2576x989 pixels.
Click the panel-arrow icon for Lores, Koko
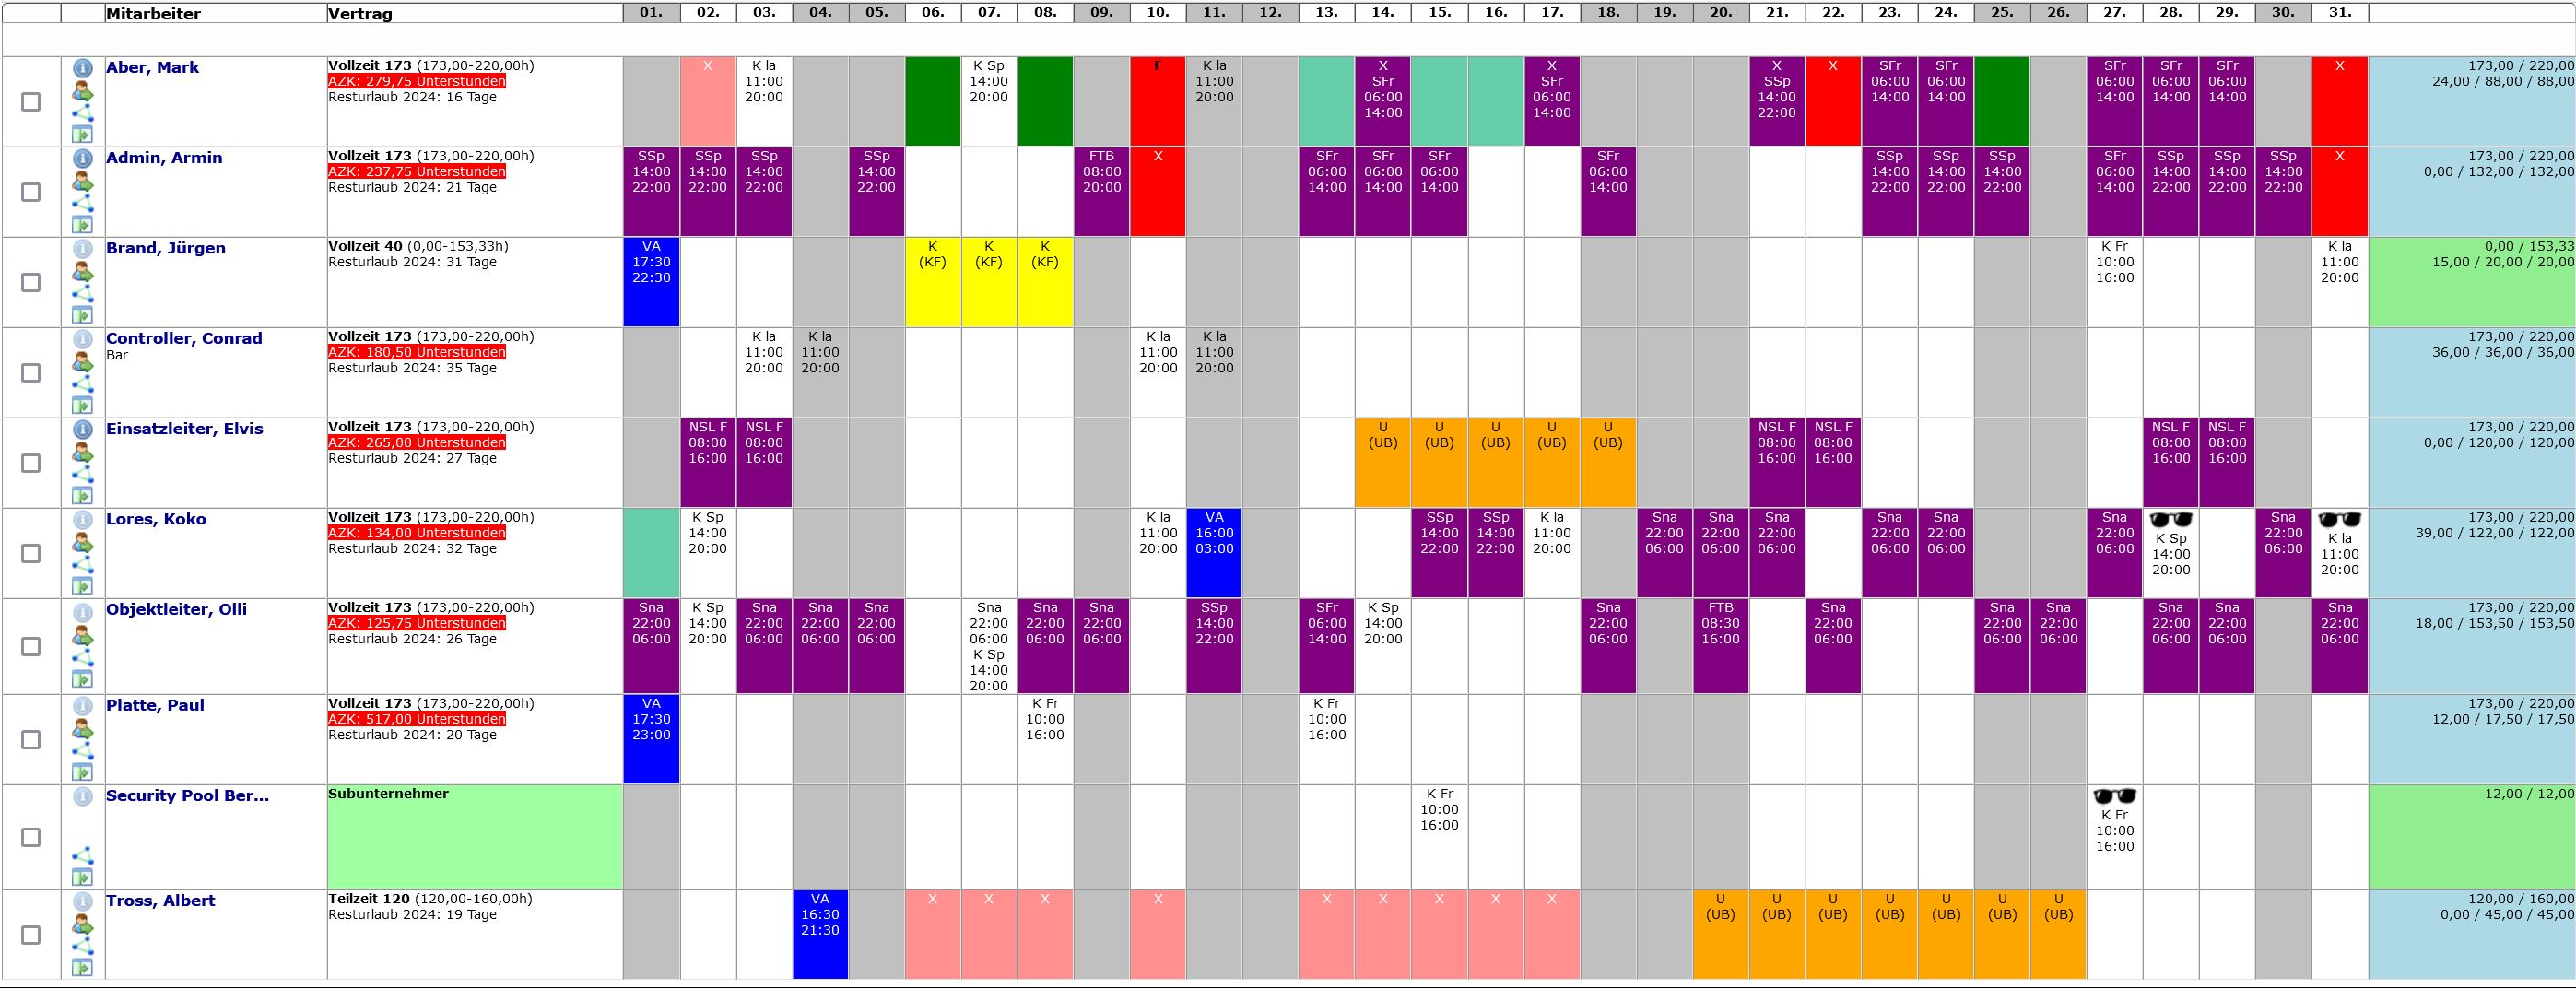click(x=83, y=587)
